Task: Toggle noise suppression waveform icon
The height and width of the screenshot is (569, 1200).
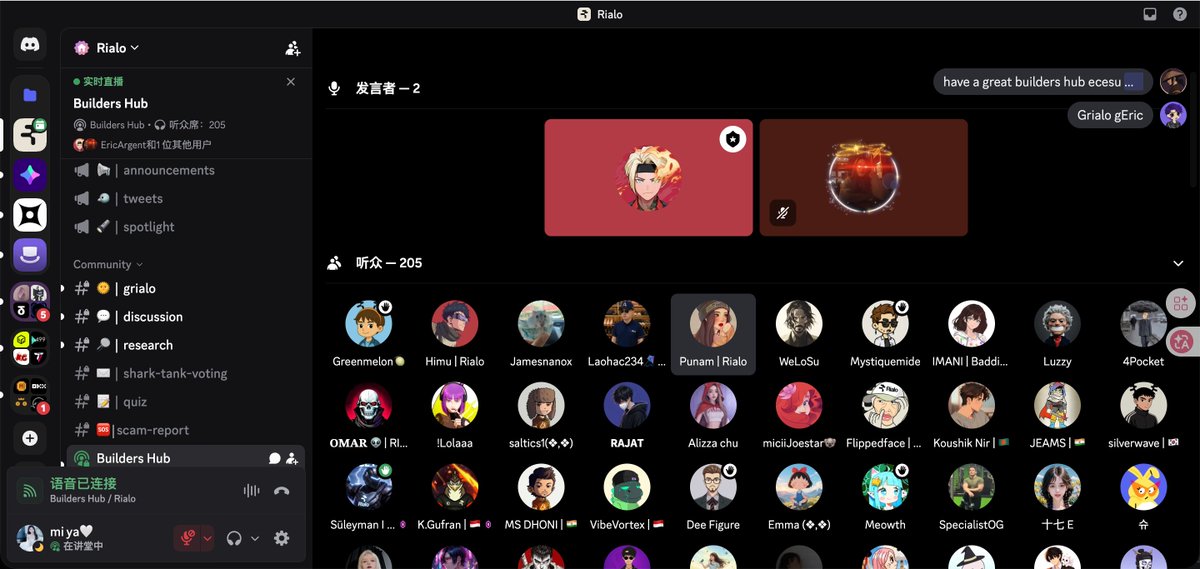Action: point(251,490)
